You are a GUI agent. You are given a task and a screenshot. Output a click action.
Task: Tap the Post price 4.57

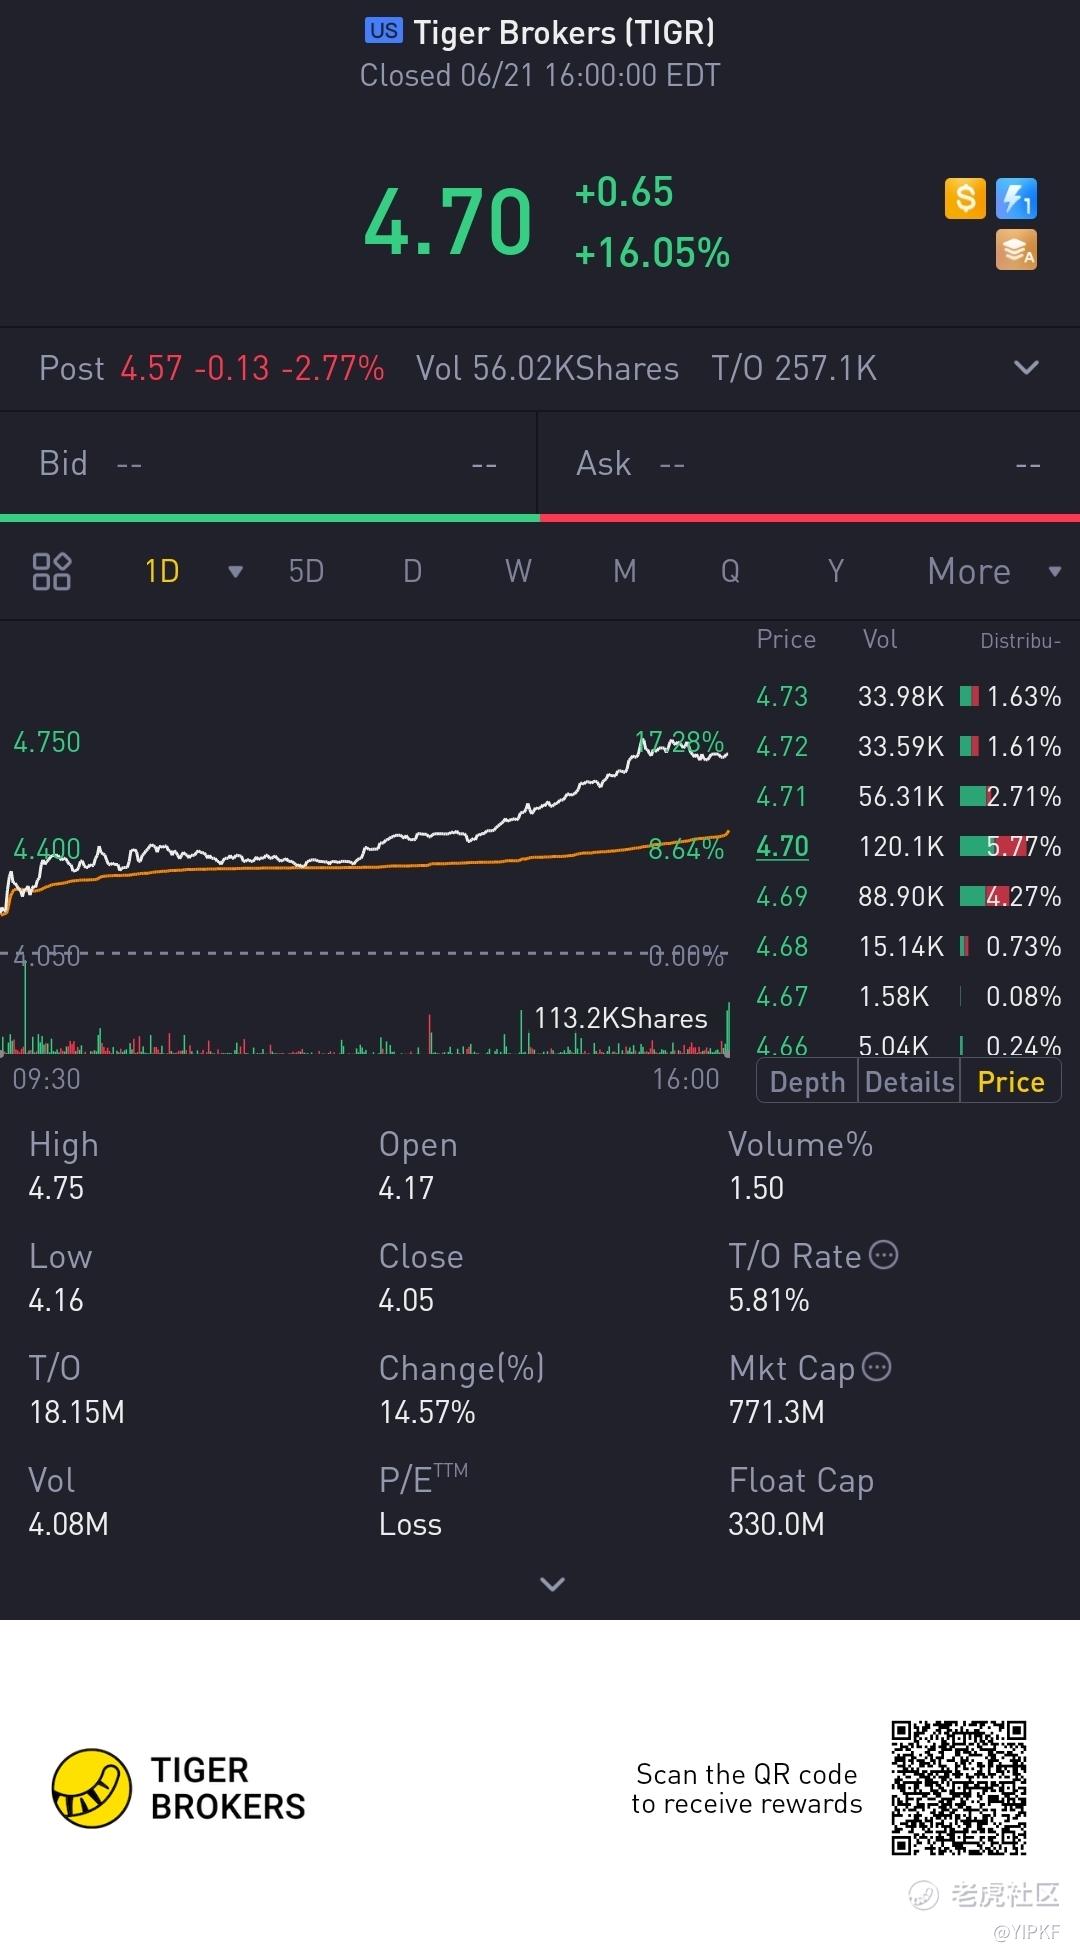coord(151,368)
